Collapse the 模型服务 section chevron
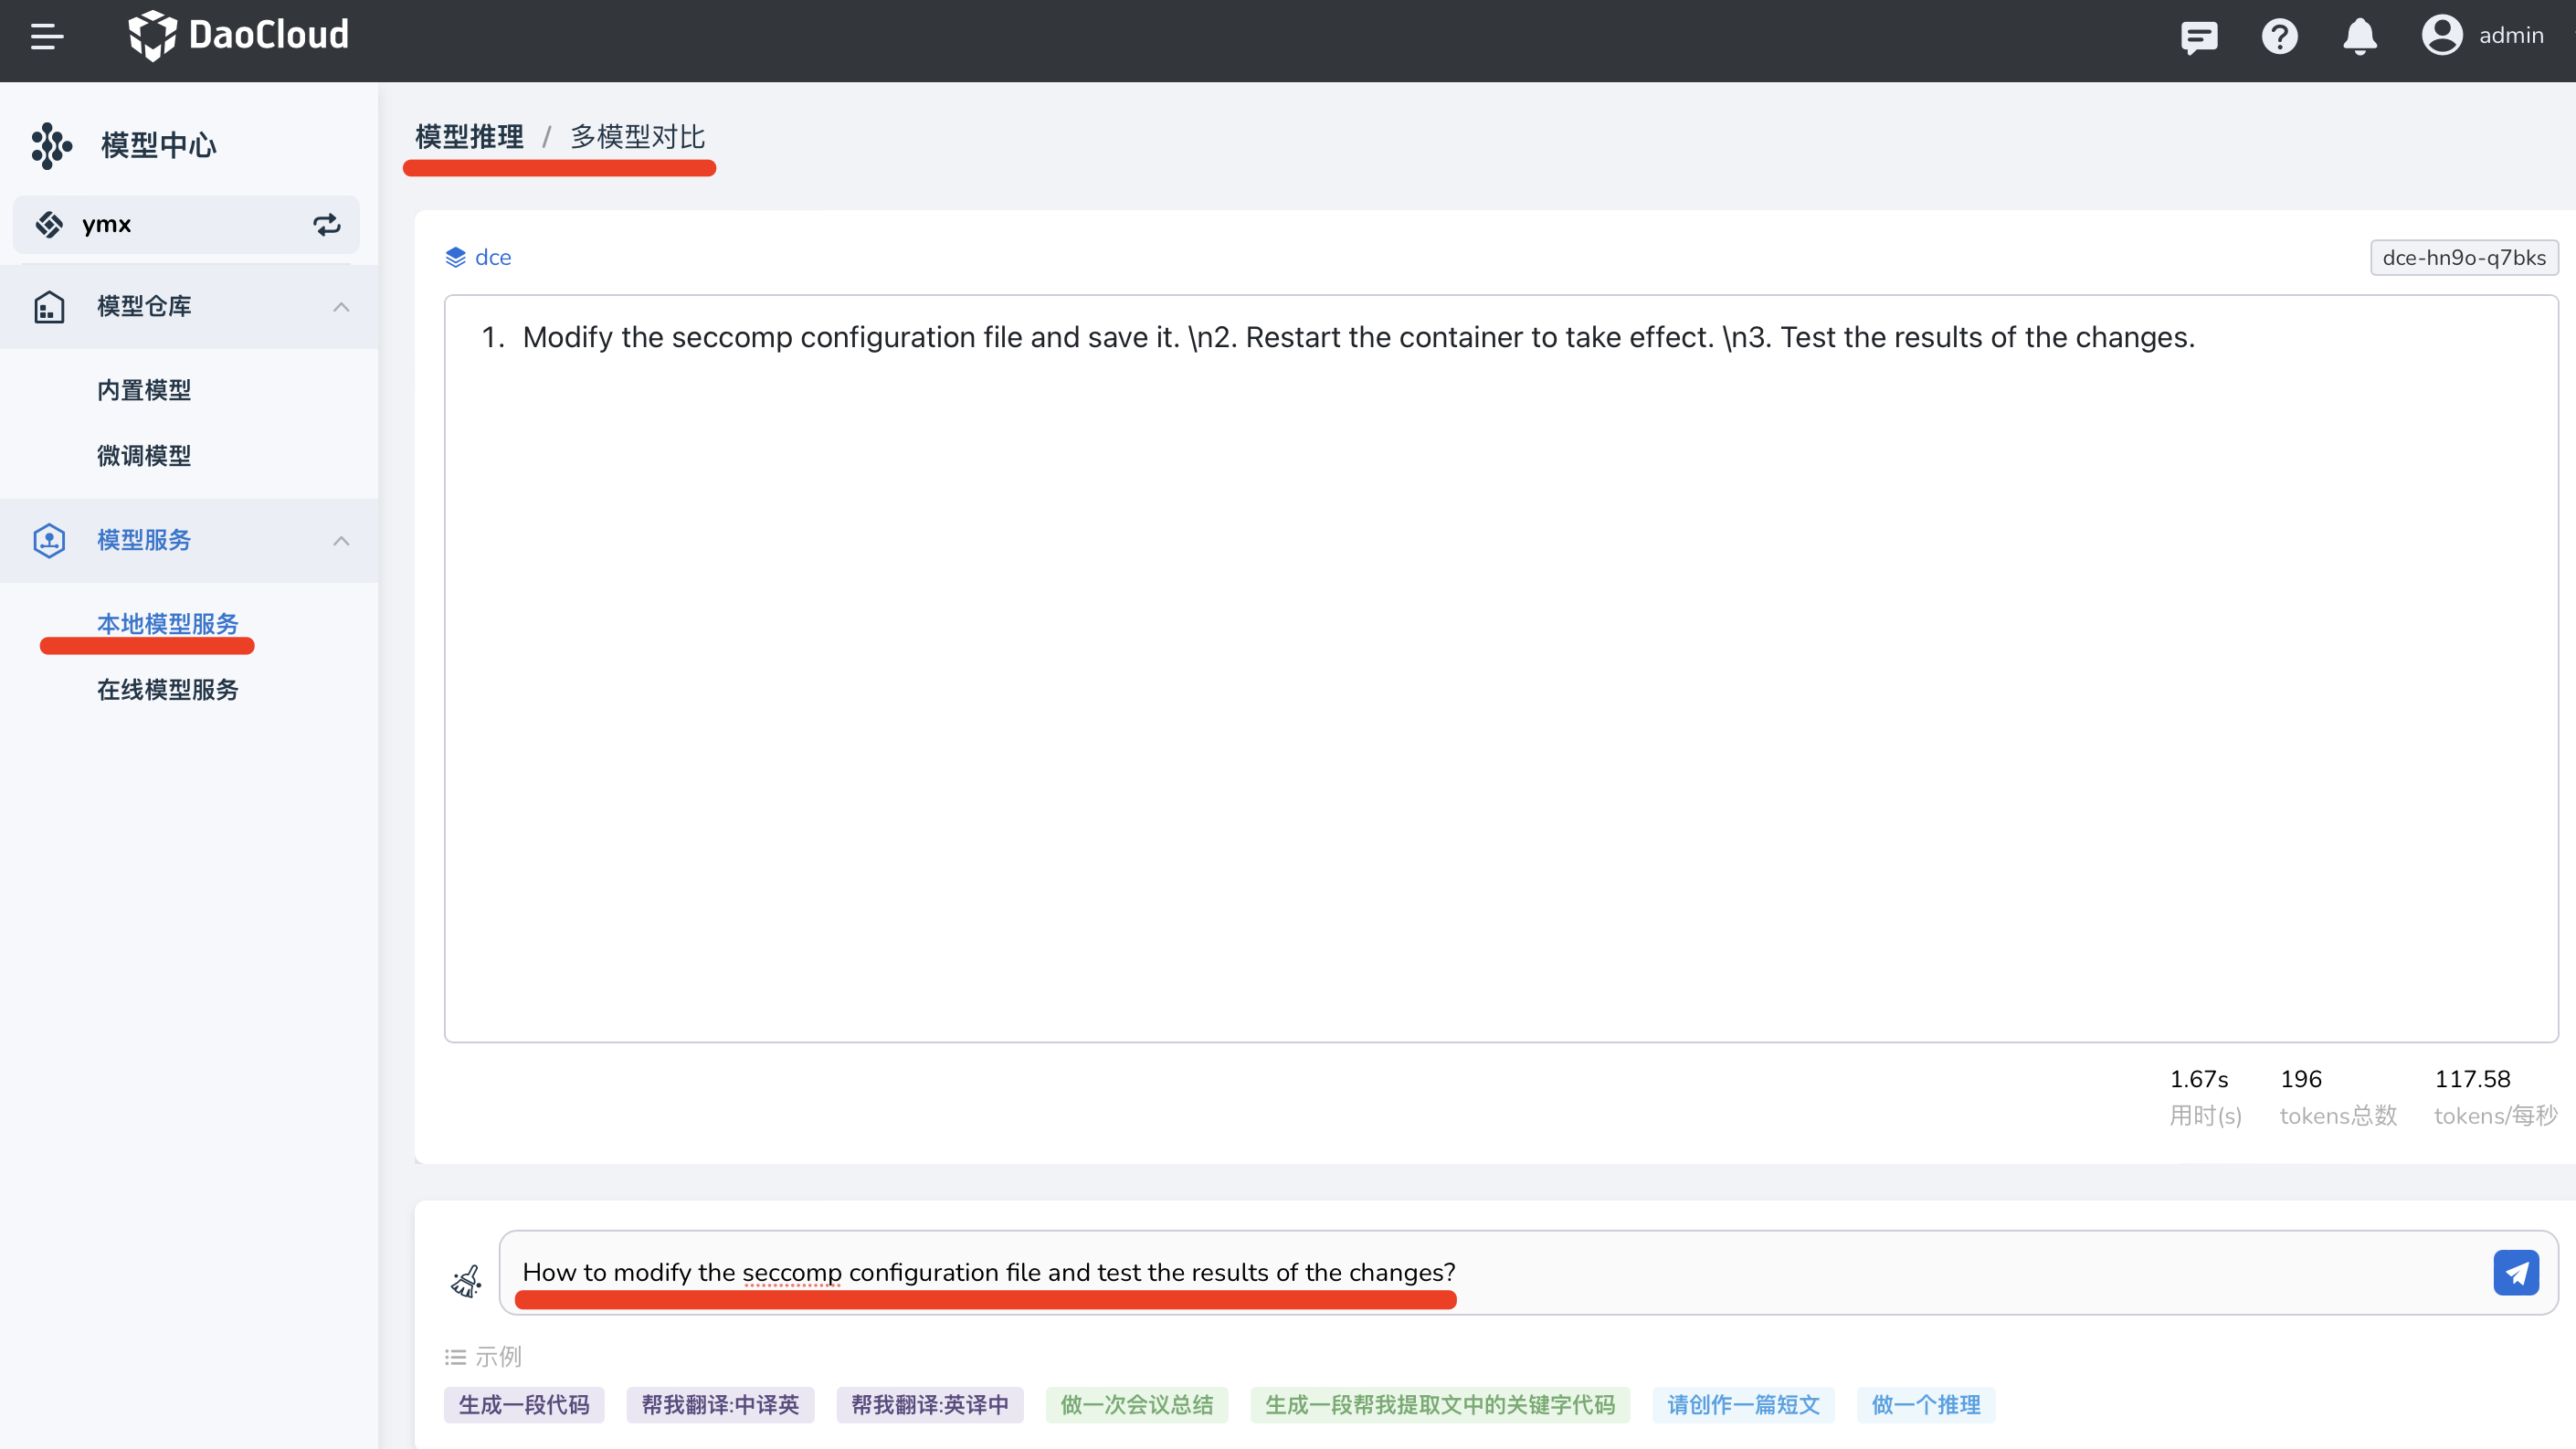2576x1449 pixels. (341, 541)
